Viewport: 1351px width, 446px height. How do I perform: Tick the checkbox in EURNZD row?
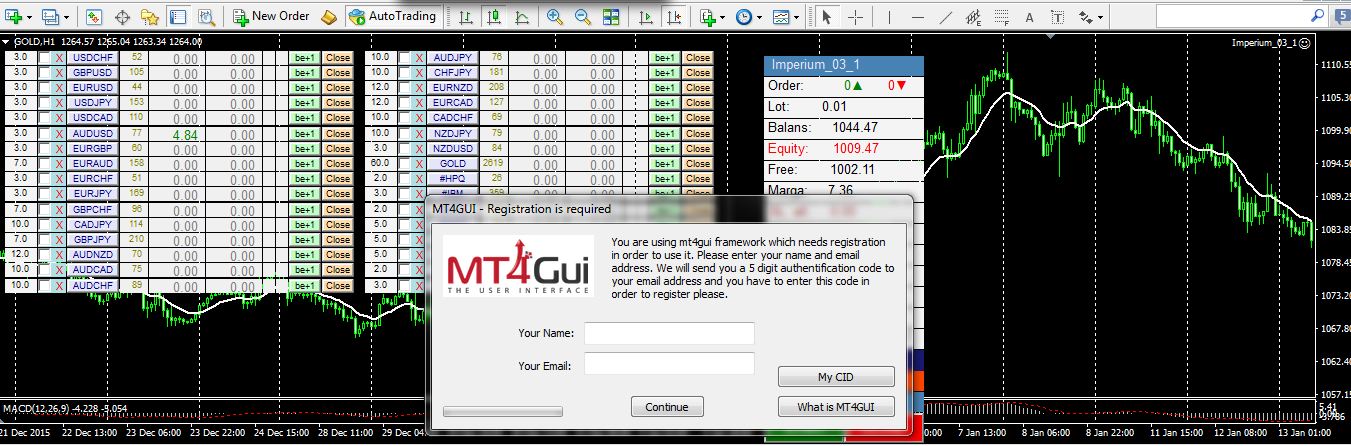tap(404, 88)
